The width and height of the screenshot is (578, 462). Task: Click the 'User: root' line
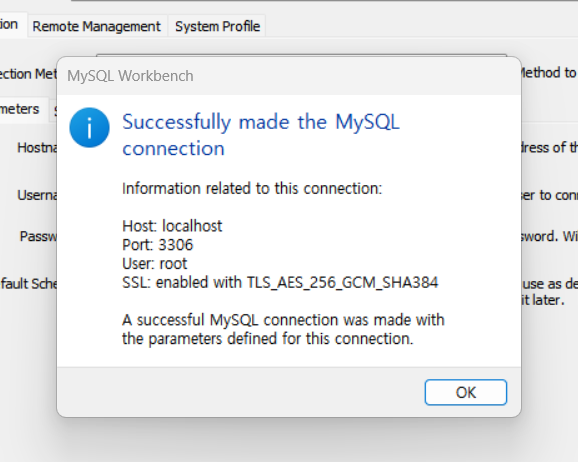(x=154, y=264)
